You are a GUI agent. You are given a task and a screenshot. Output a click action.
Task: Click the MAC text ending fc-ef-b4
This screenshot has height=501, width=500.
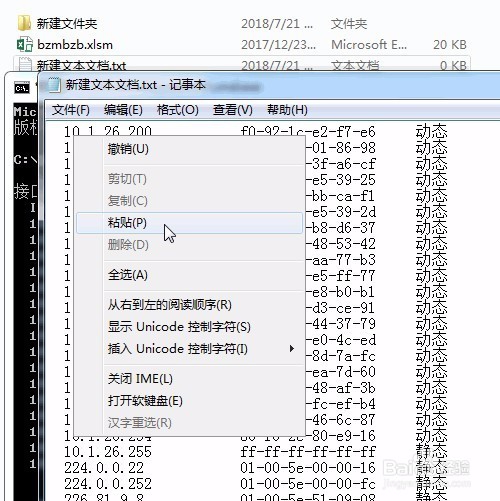tap(341, 404)
